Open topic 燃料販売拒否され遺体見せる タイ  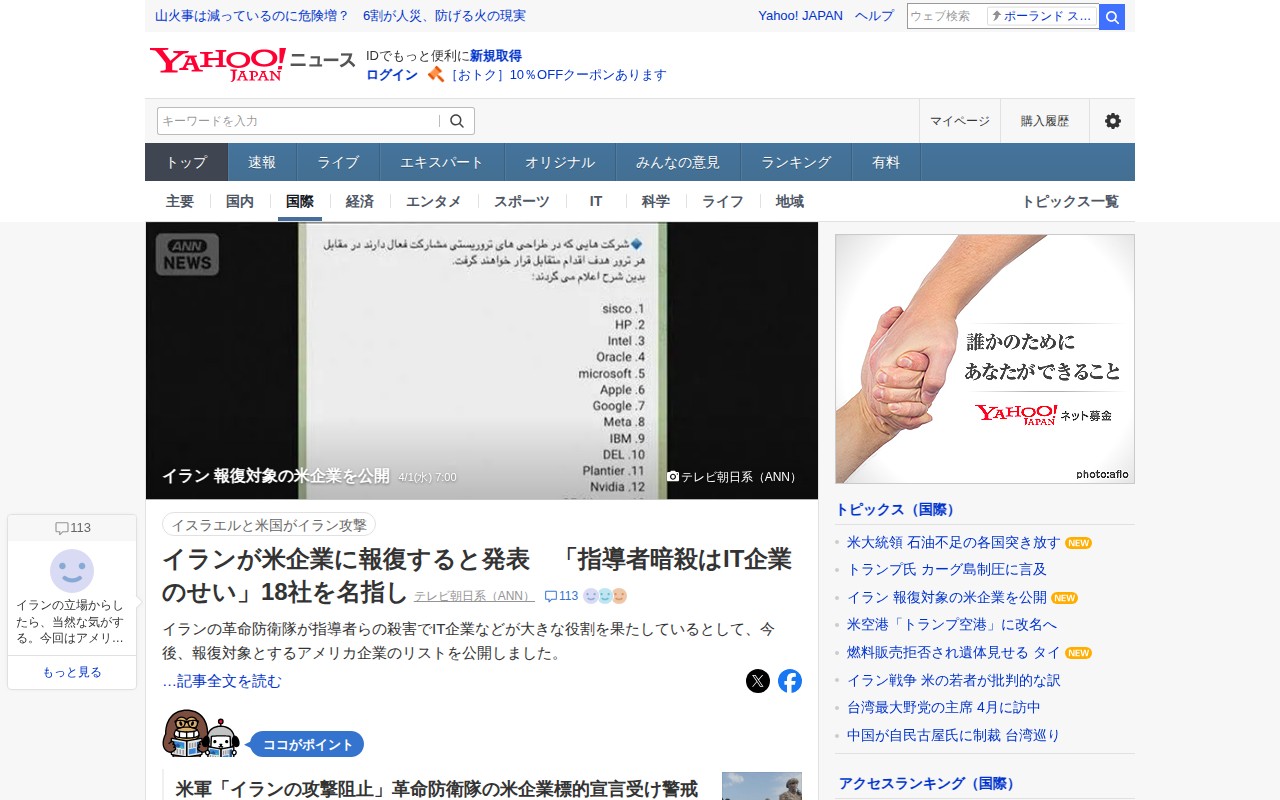pos(954,653)
